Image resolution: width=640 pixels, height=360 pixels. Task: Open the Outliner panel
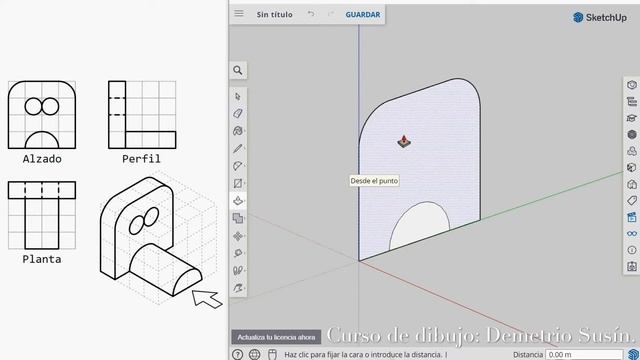[632, 101]
